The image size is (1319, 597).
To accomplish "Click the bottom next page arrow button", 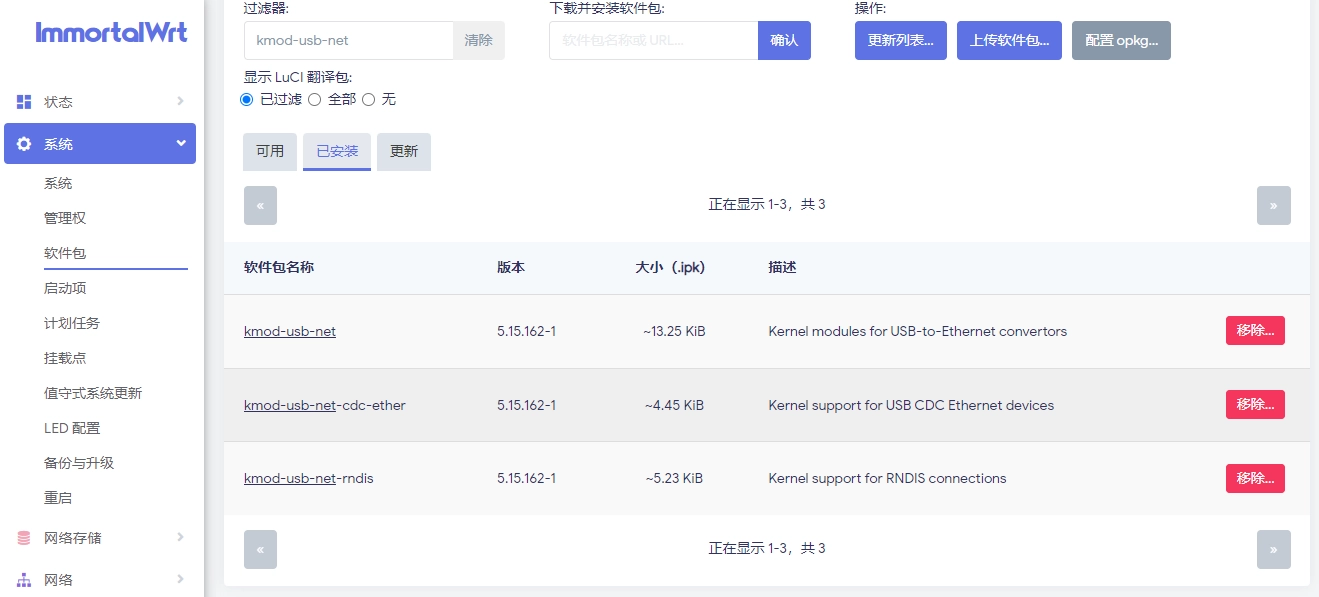I will [x=1273, y=549].
